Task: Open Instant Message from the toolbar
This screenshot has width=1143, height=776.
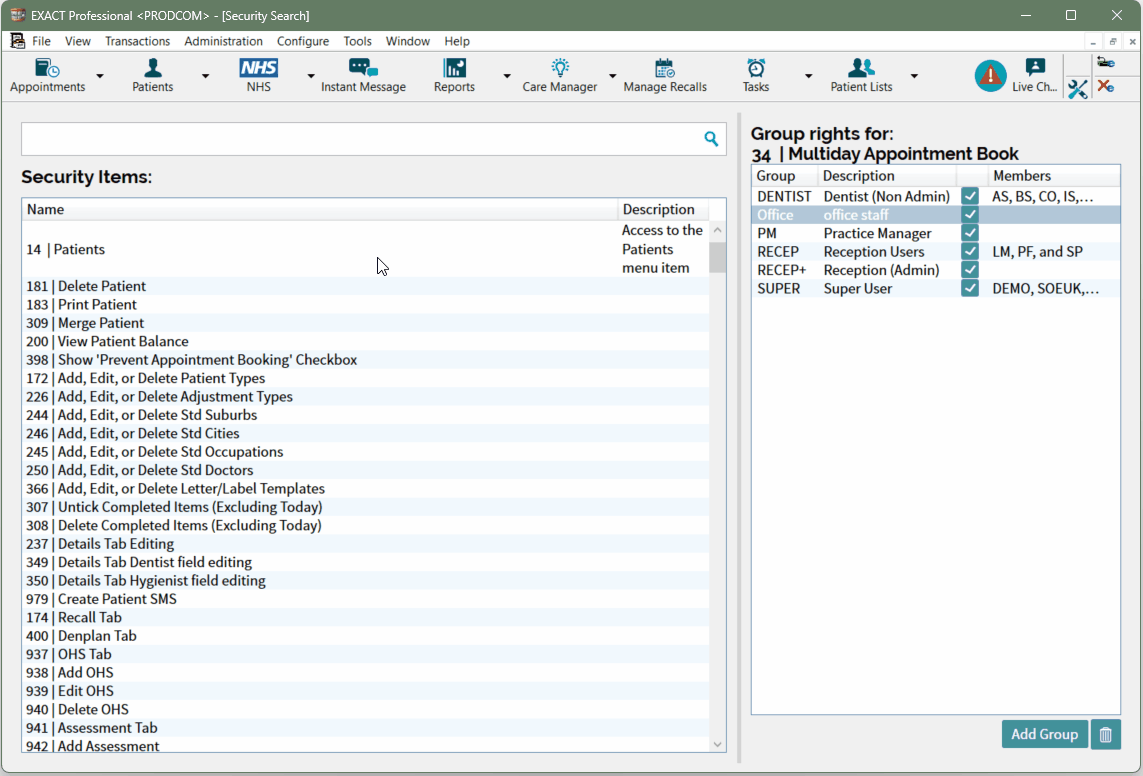Action: [363, 68]
